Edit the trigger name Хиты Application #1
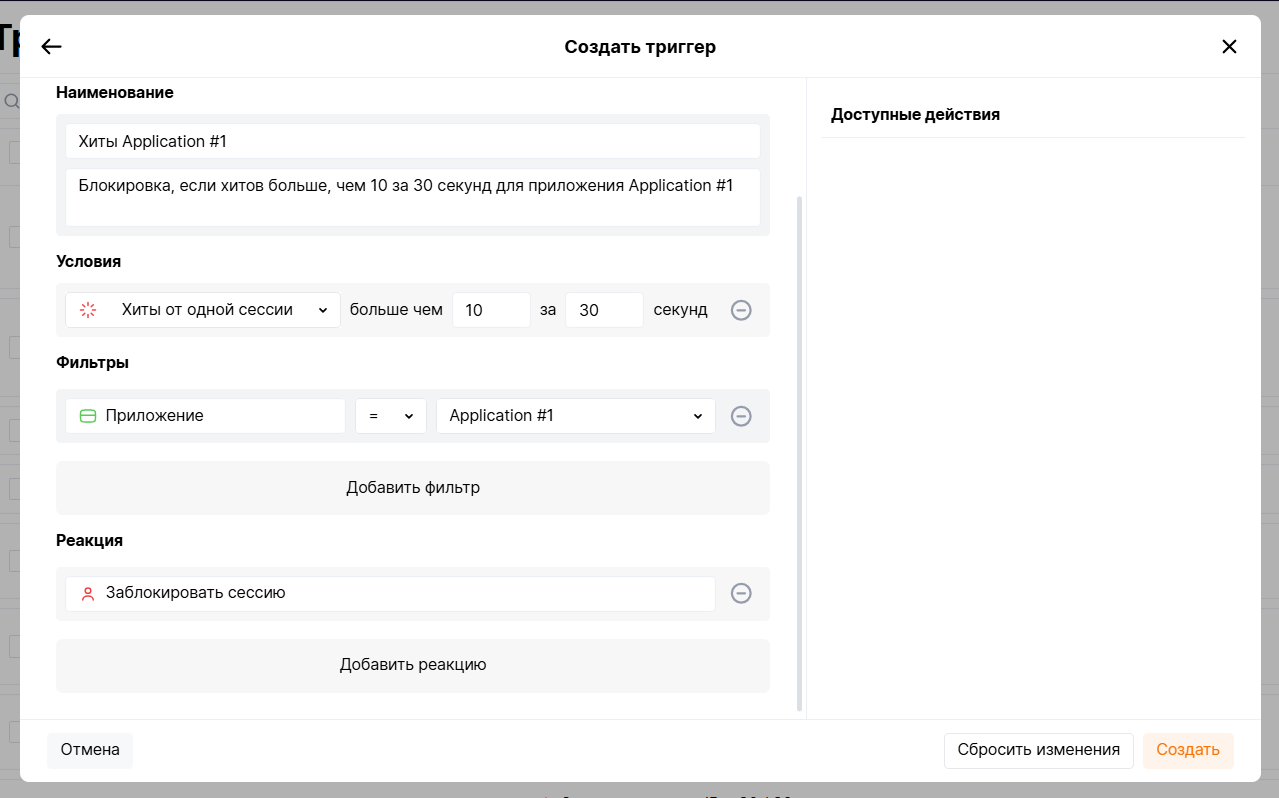The image size is (1279, 798). (x=413, y=141)
